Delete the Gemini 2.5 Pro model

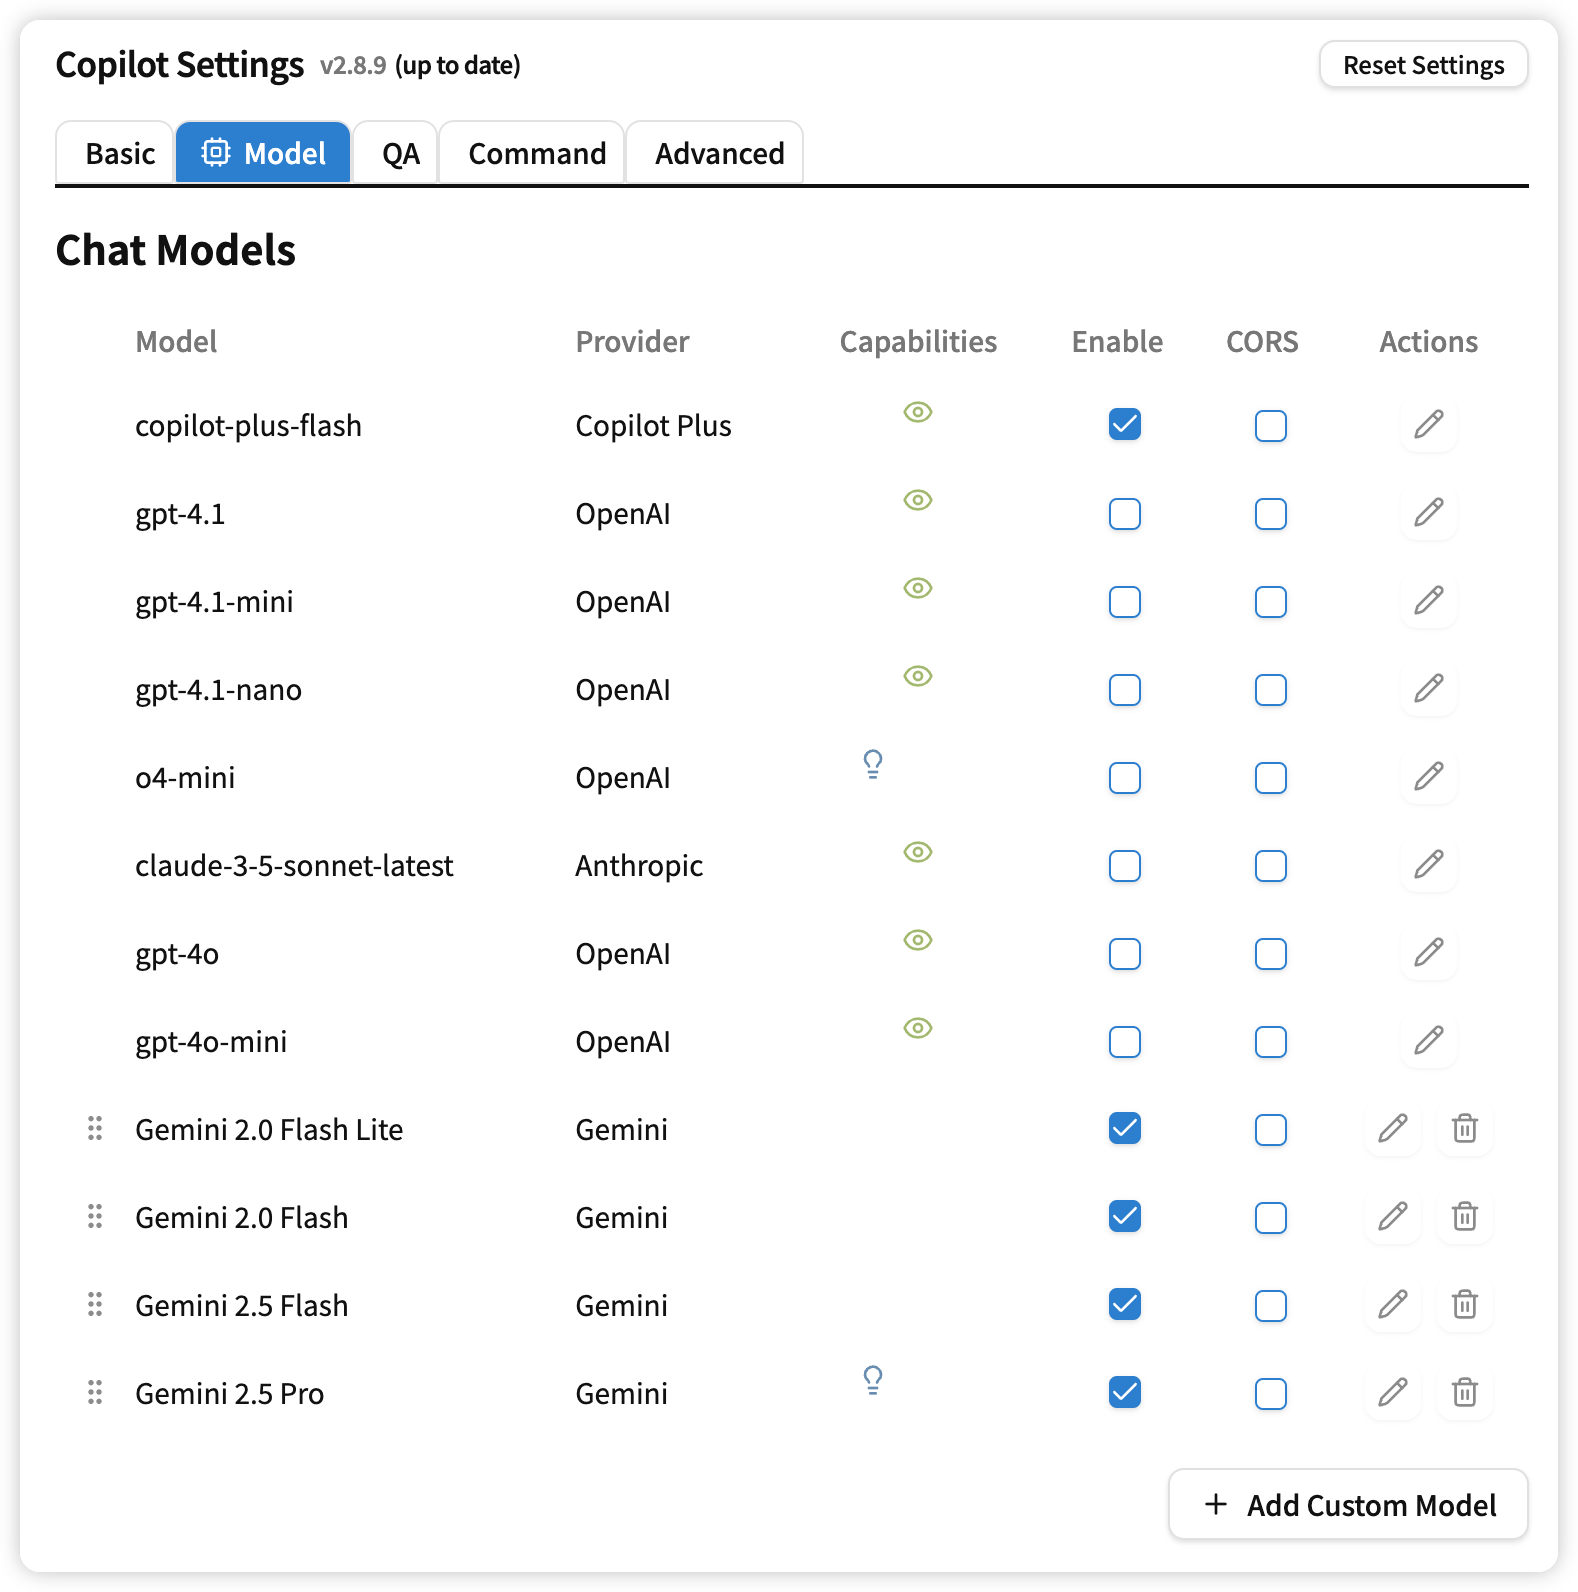pyautogui.click(x=1464, y=1393)
